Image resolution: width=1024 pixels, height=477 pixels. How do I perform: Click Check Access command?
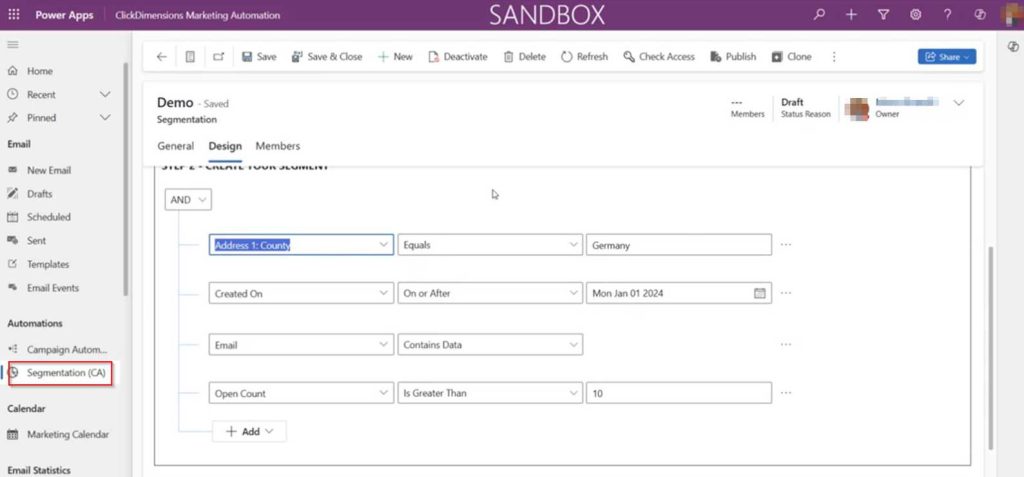659,57
